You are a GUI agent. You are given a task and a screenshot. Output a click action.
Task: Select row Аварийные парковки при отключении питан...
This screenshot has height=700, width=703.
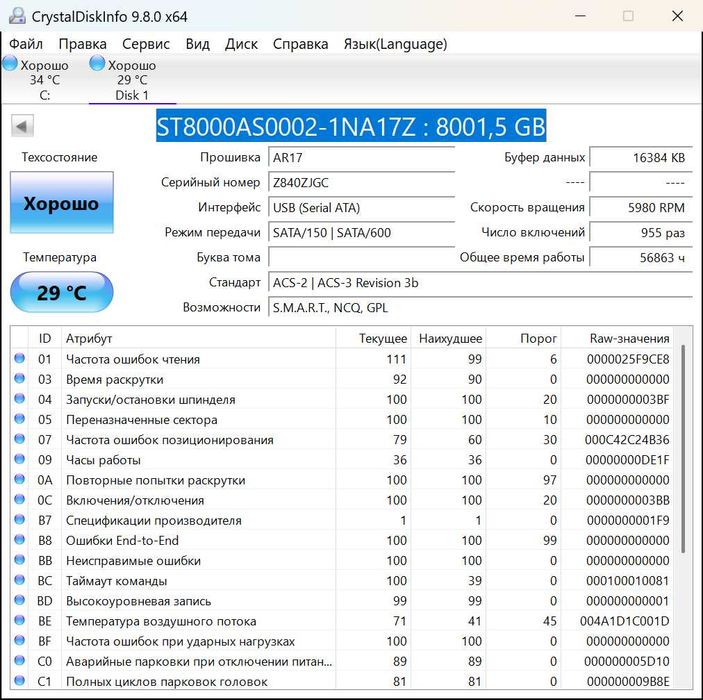coord(342,661)
